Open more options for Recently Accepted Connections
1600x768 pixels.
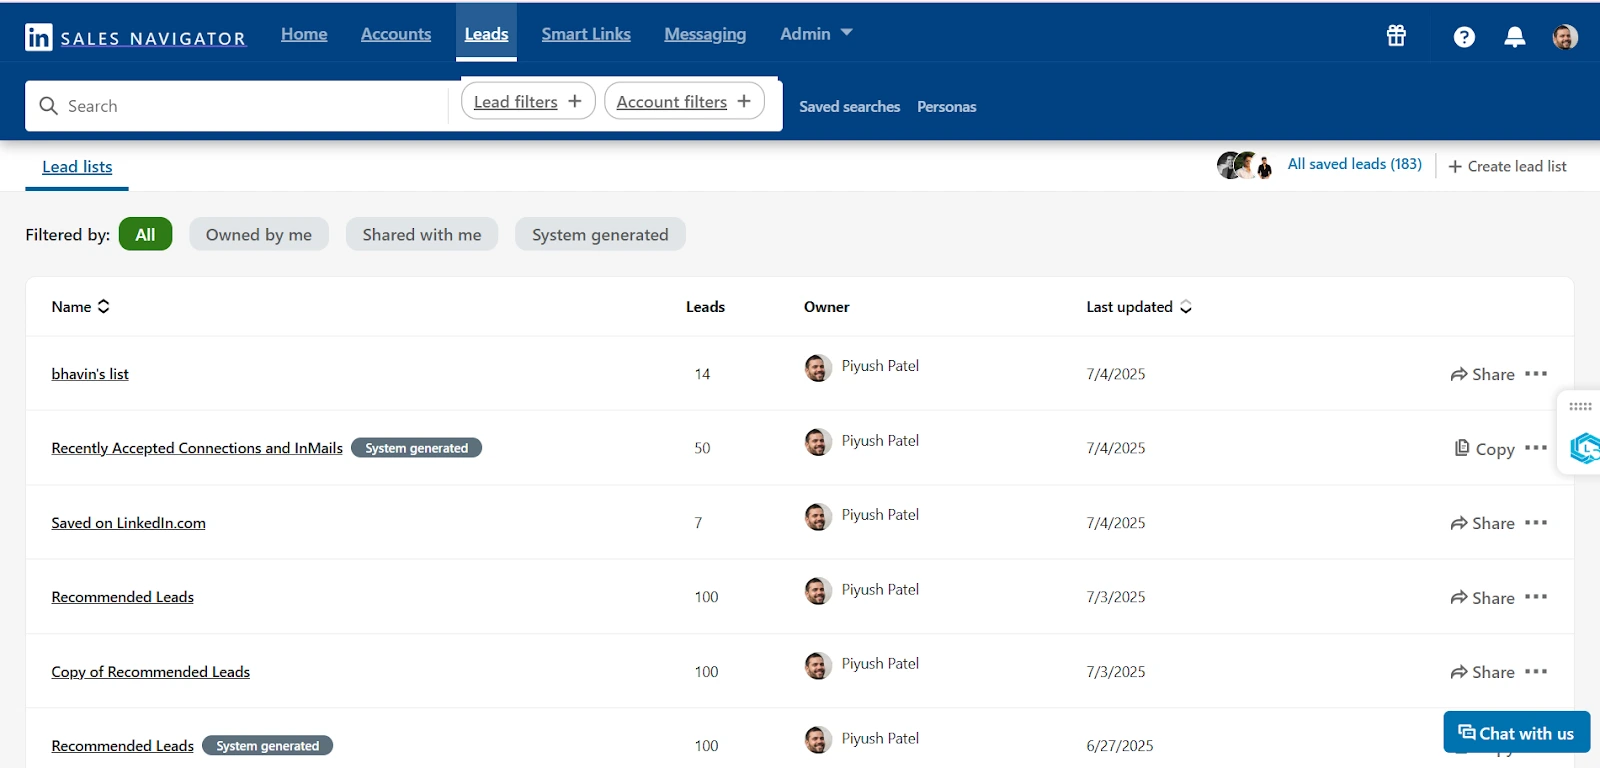(1536, 447)
